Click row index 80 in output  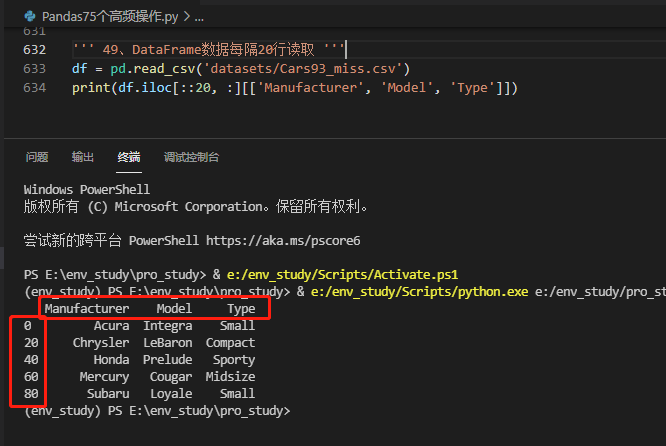click(31, 394)
